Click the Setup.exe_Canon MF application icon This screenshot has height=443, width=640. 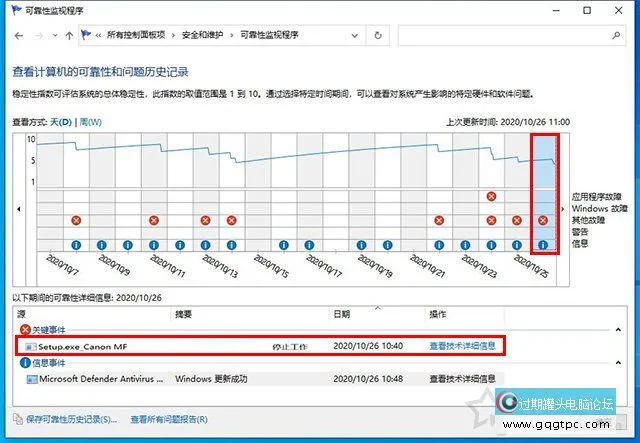tap(31, 347)
